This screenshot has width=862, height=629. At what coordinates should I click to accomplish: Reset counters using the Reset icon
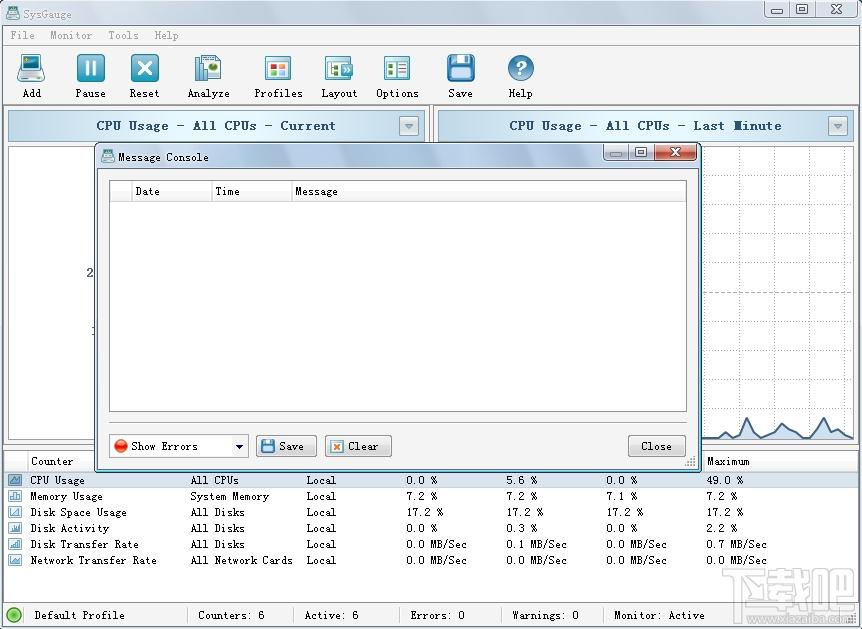coord(145,69)
